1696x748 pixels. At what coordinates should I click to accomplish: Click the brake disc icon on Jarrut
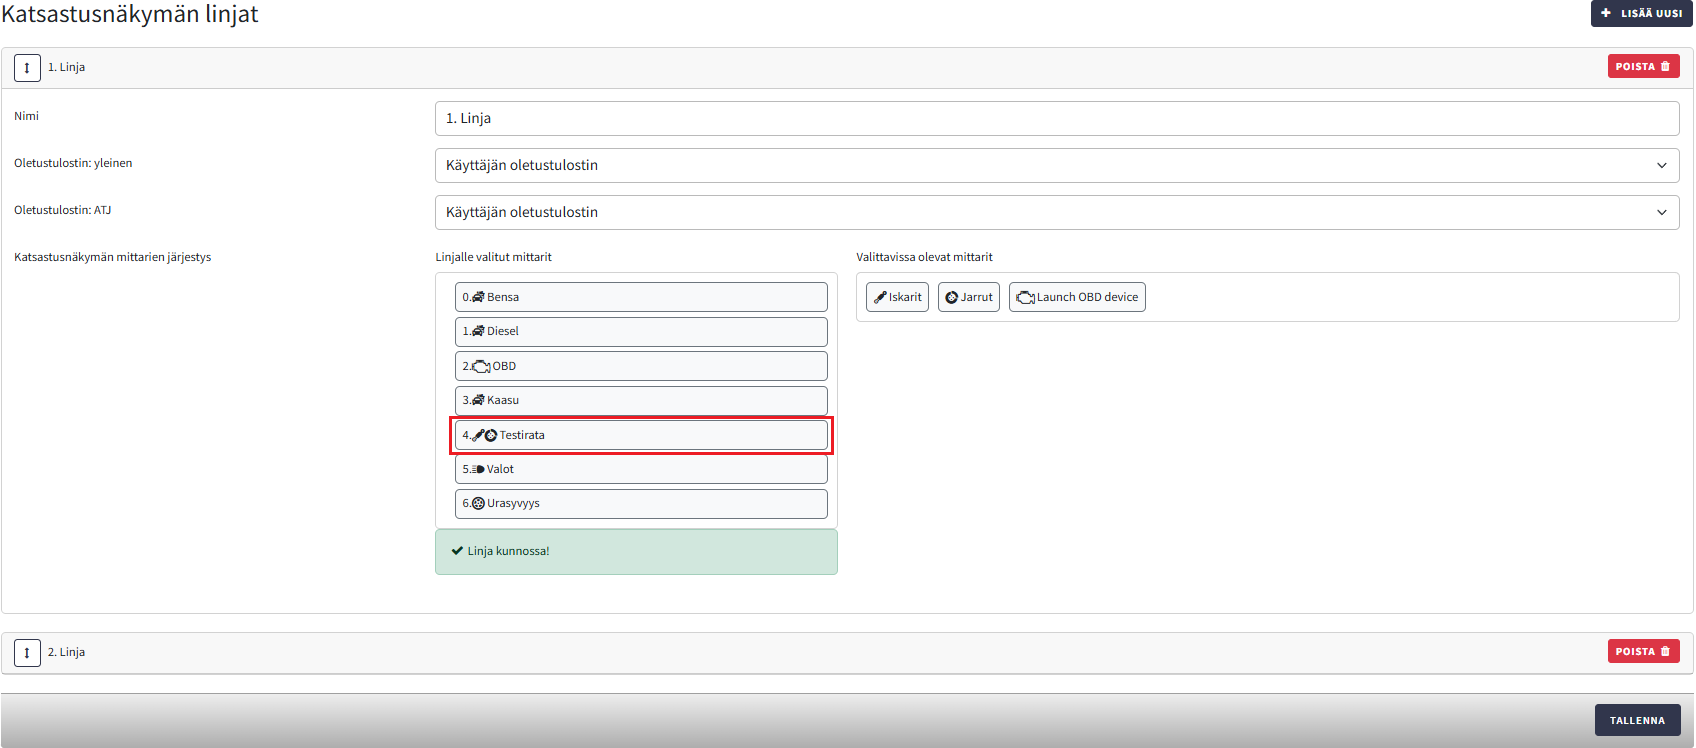click(x=952, y=297)
